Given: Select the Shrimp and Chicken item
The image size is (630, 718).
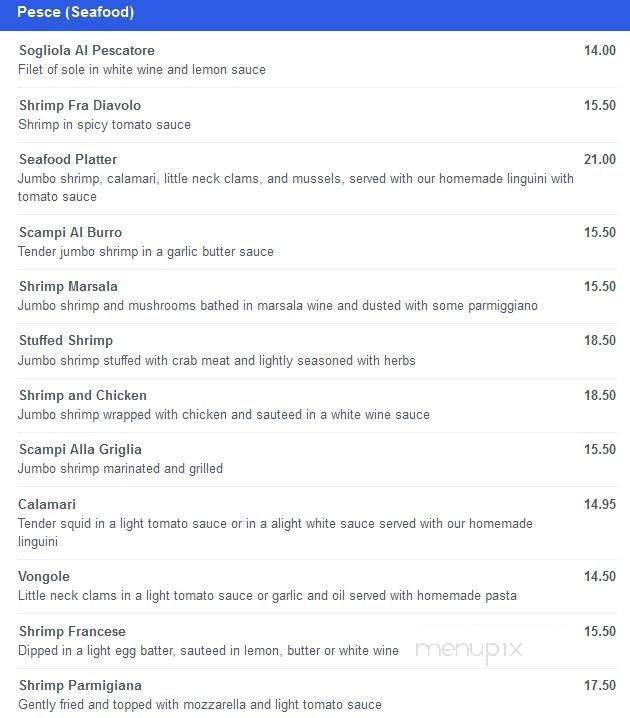Looking at the screenshot, I should pos(83,395).
